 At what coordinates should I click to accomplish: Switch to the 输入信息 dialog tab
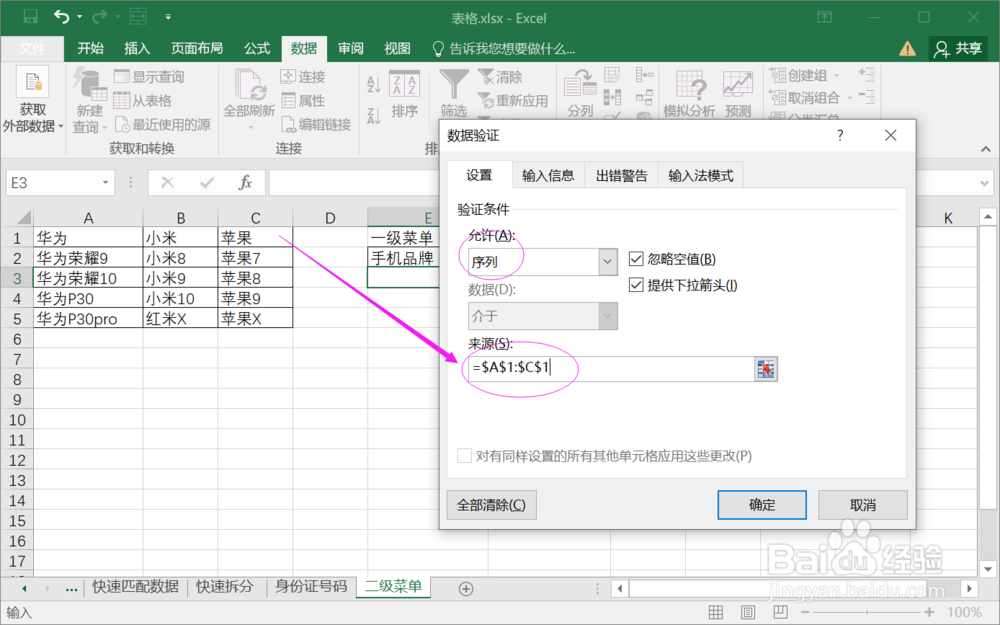548,175
